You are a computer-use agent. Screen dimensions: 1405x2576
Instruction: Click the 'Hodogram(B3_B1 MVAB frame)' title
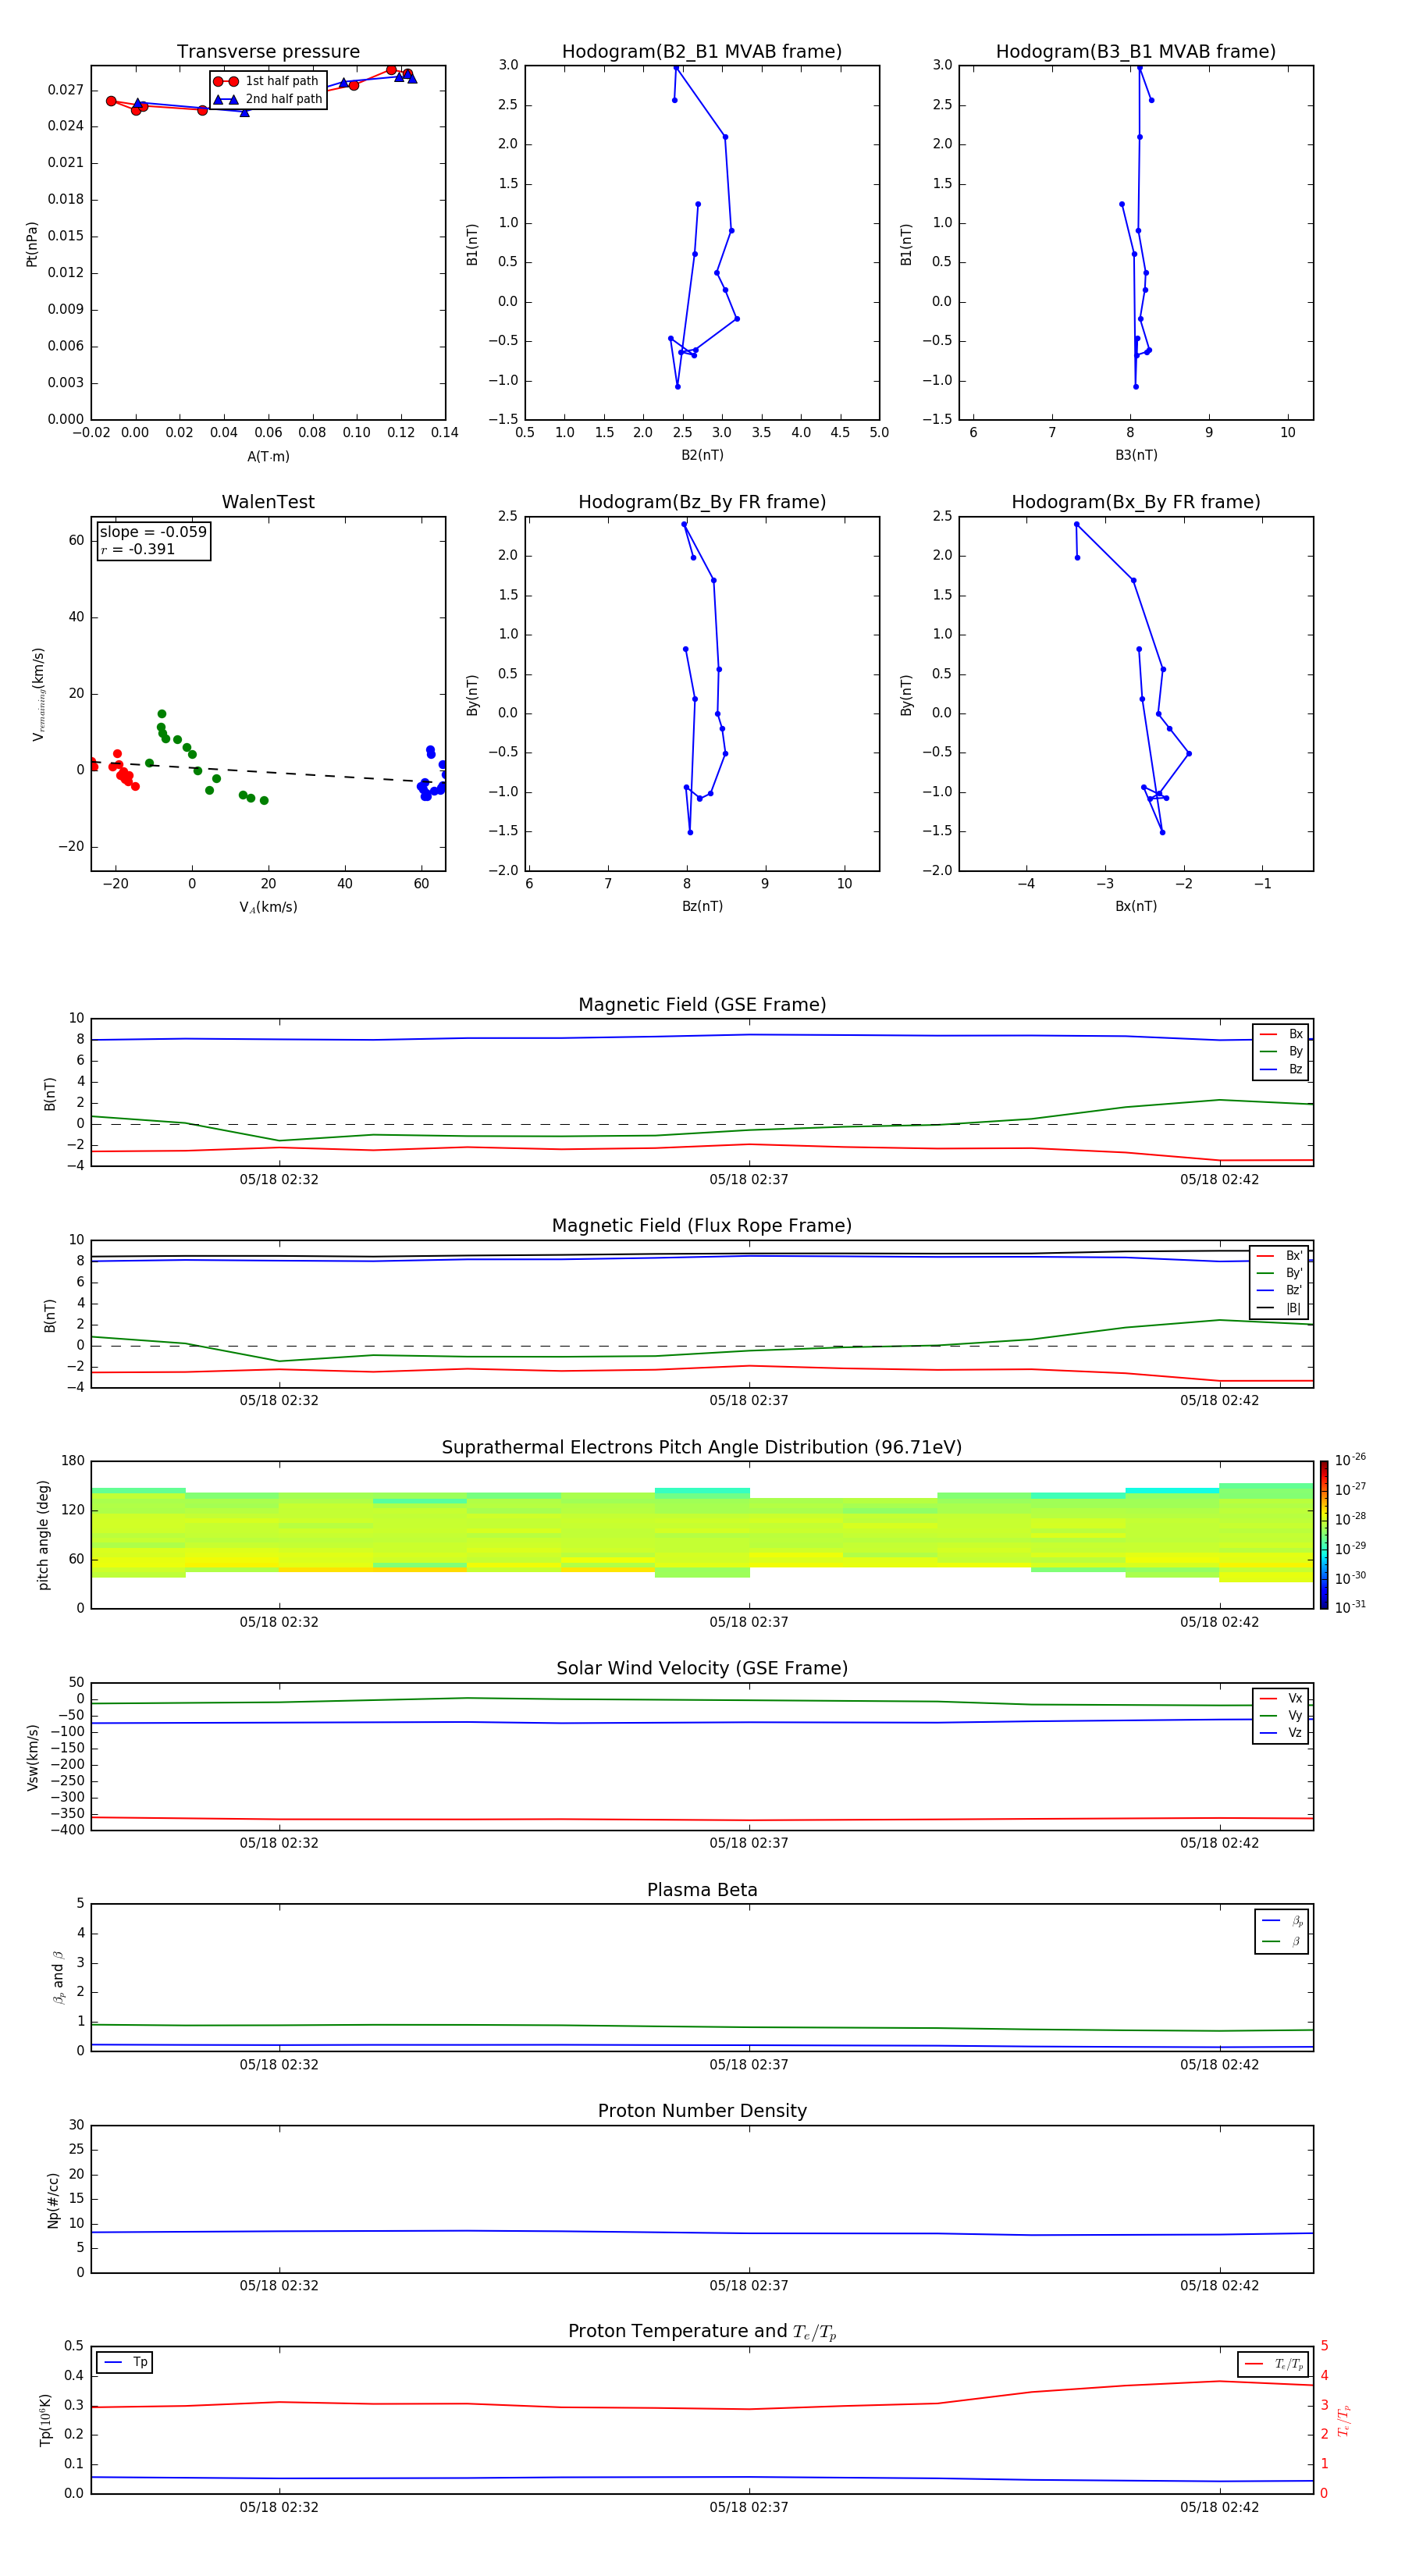[1136, 52]
